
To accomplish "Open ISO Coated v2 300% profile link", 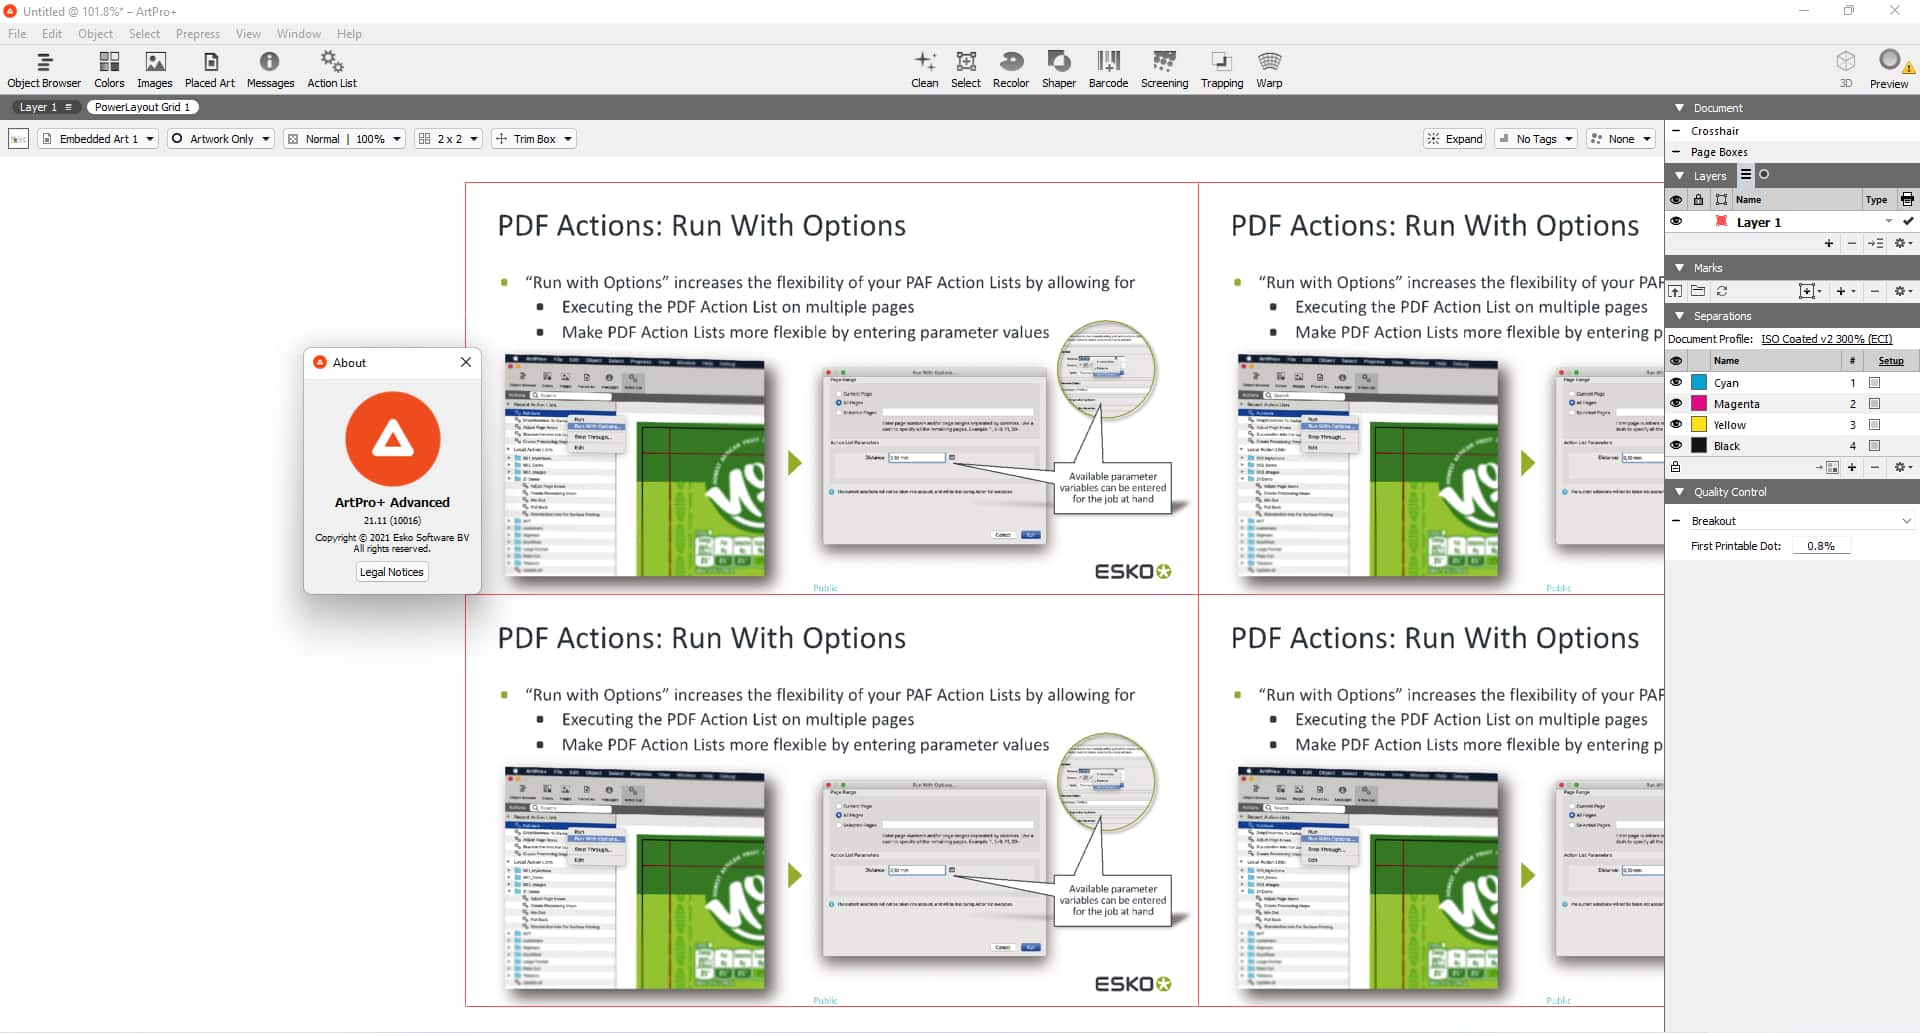I will (x=1827, y=339).
